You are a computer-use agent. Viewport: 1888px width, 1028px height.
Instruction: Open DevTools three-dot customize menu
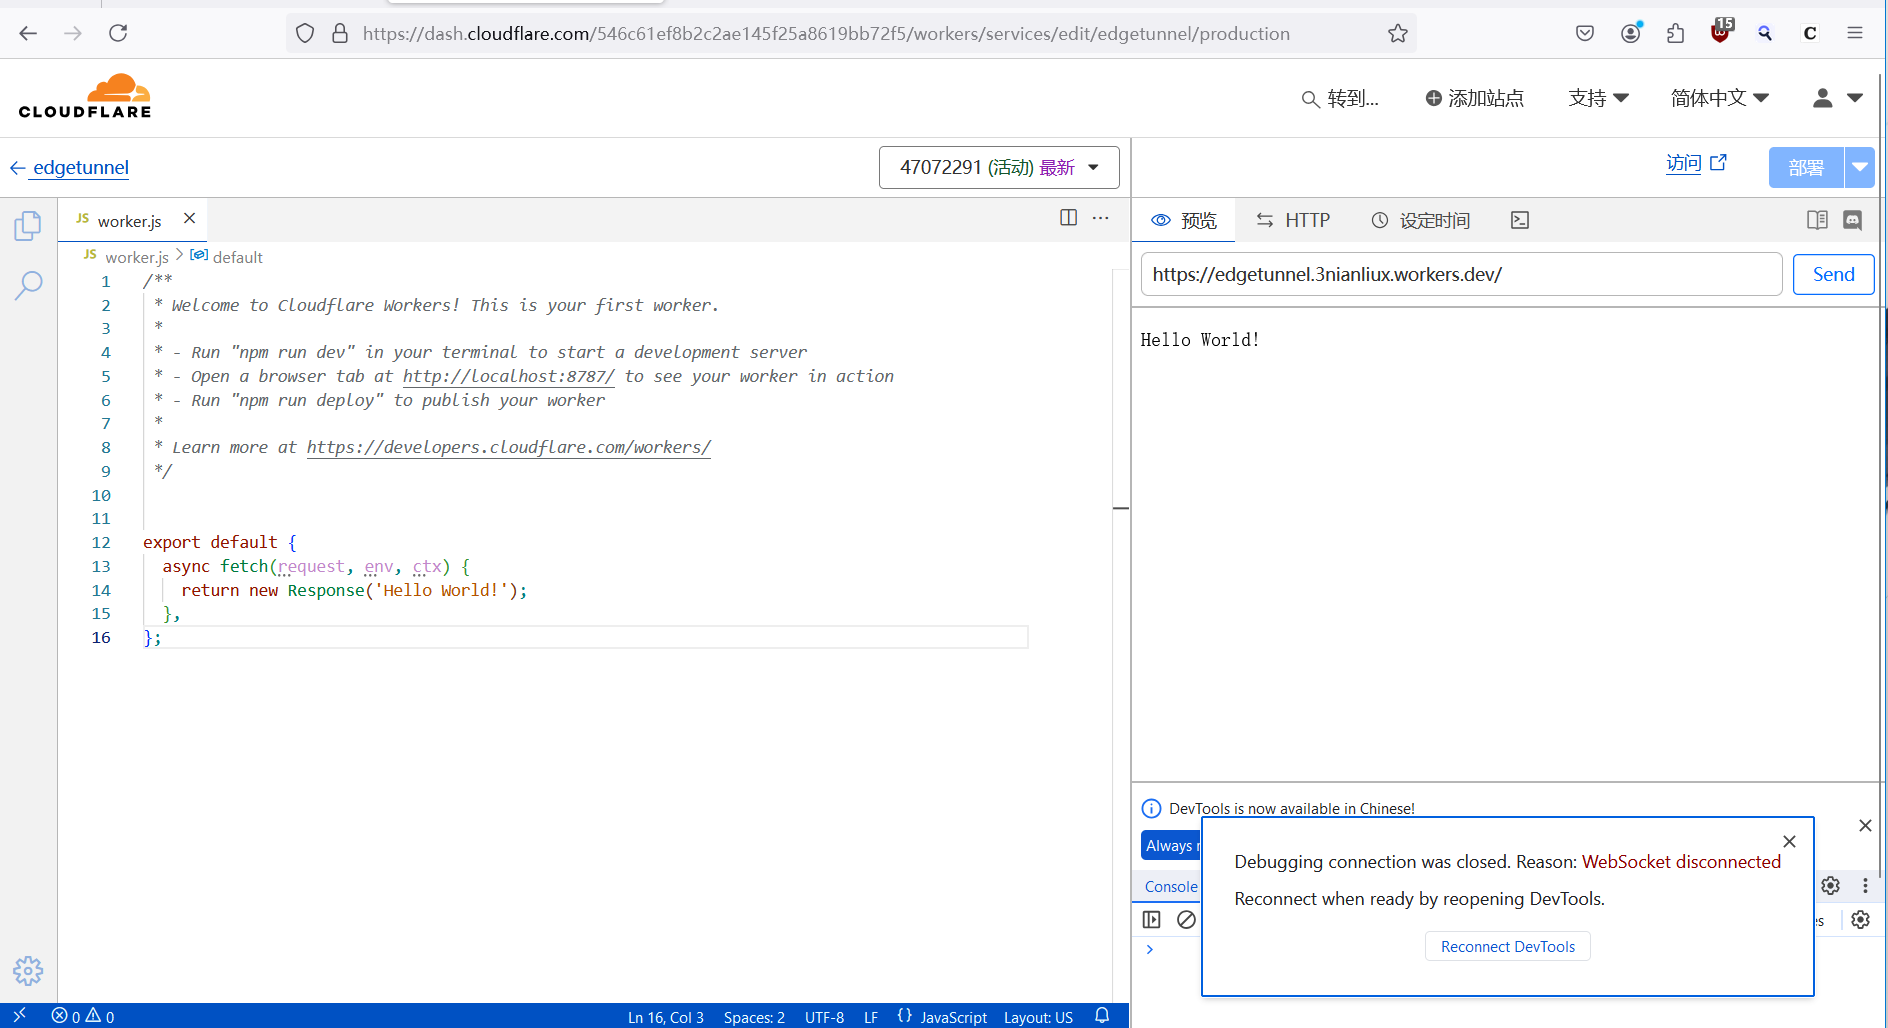pos(1865,885)
